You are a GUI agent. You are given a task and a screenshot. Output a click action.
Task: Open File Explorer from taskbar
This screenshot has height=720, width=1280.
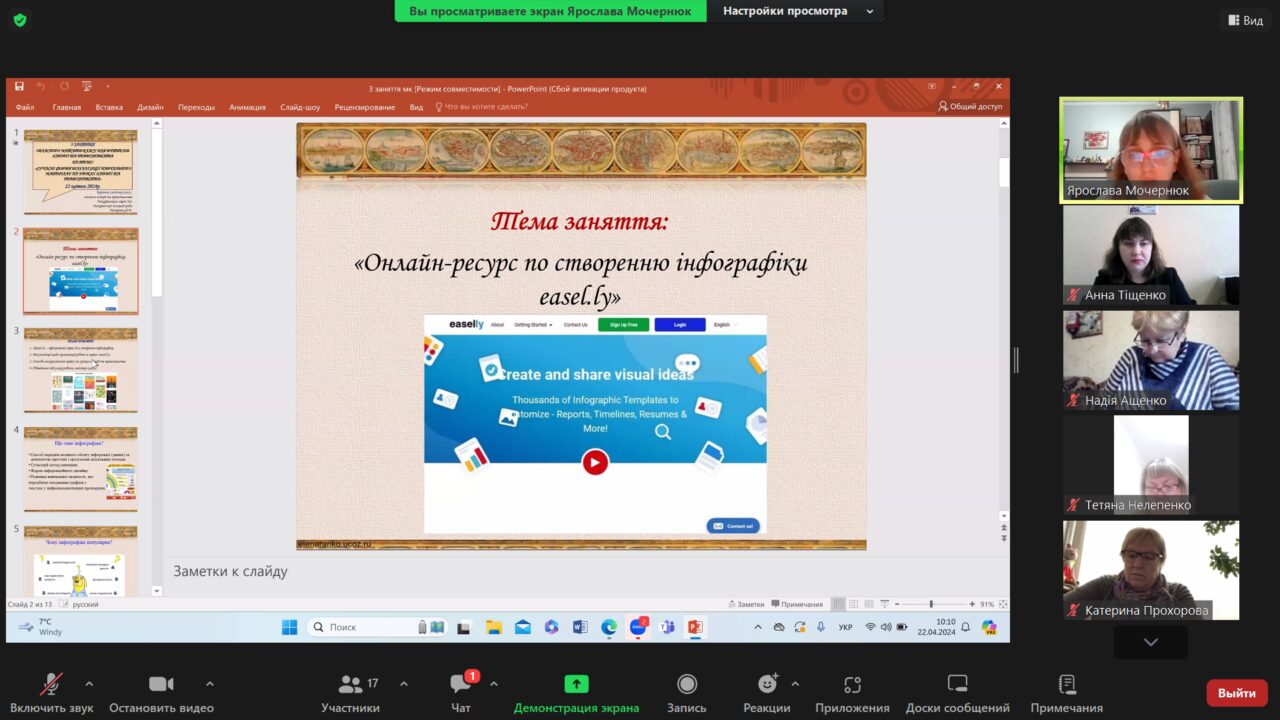(x=494, y=627)
